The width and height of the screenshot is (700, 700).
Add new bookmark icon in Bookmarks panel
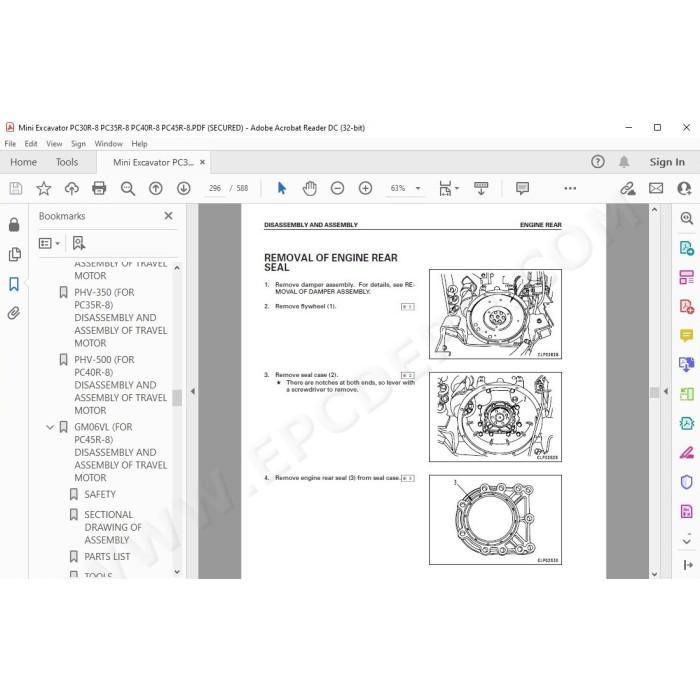coord(79,243)
